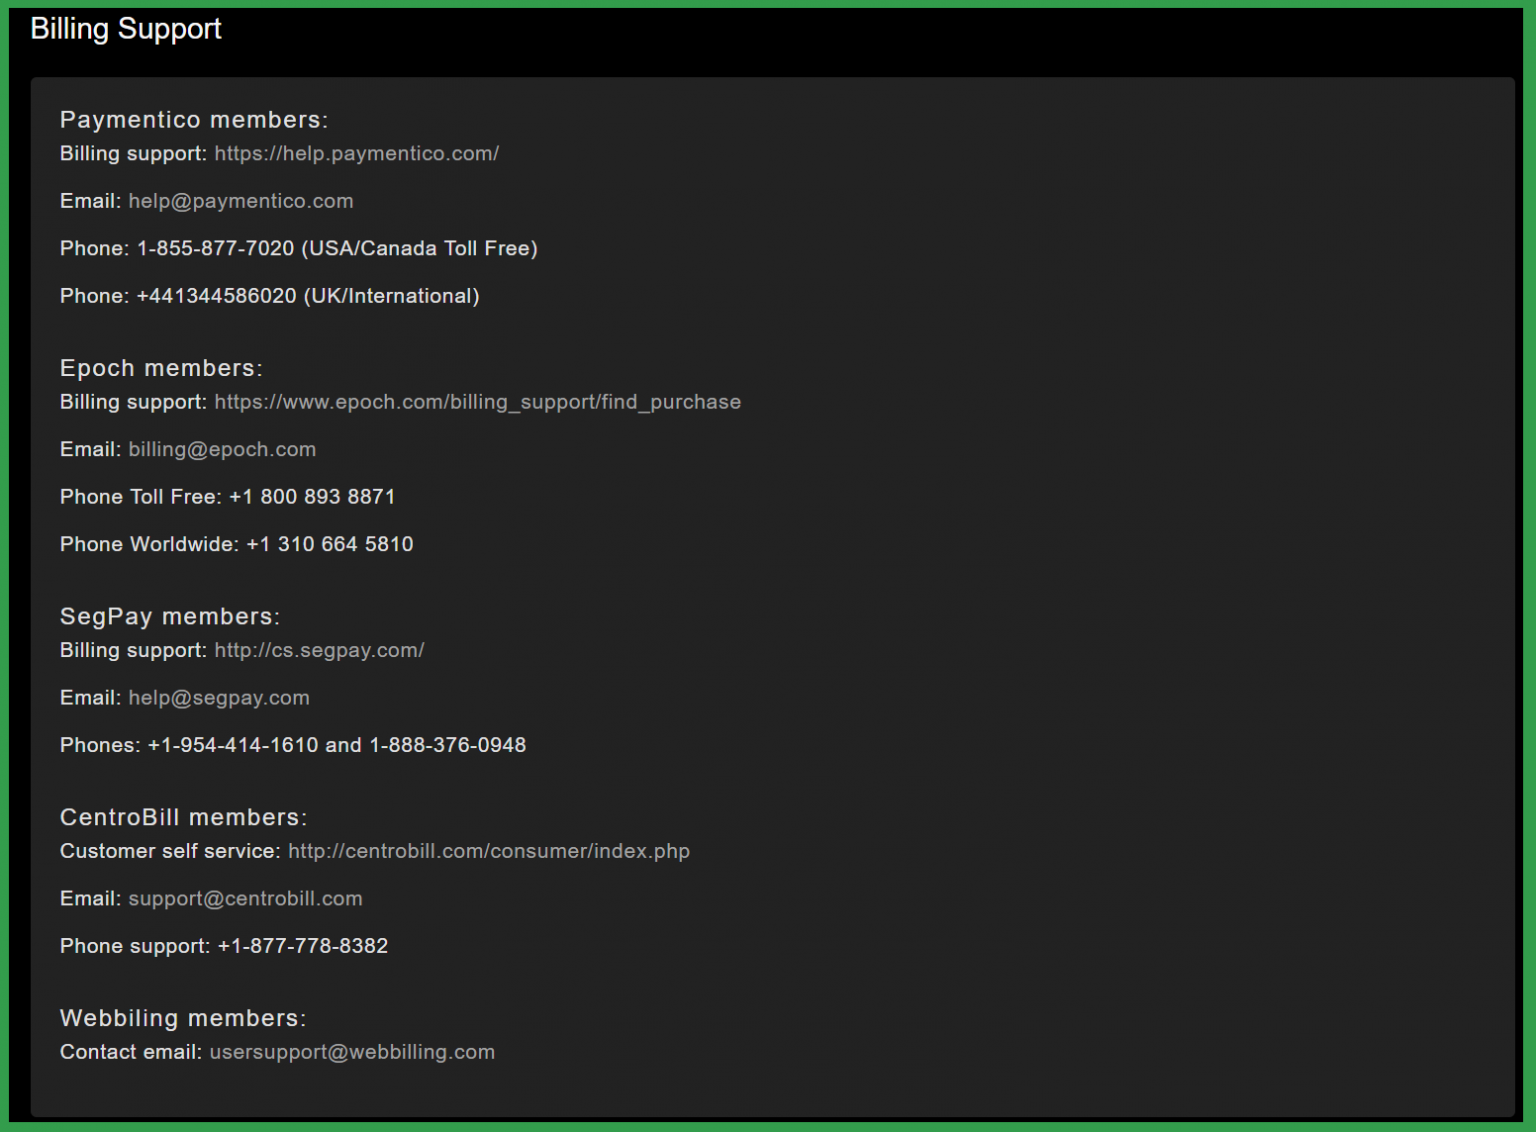This screenshot has height=1132, width=1536.
Task: Click the Customer self service label
Action: coord(170,851)
